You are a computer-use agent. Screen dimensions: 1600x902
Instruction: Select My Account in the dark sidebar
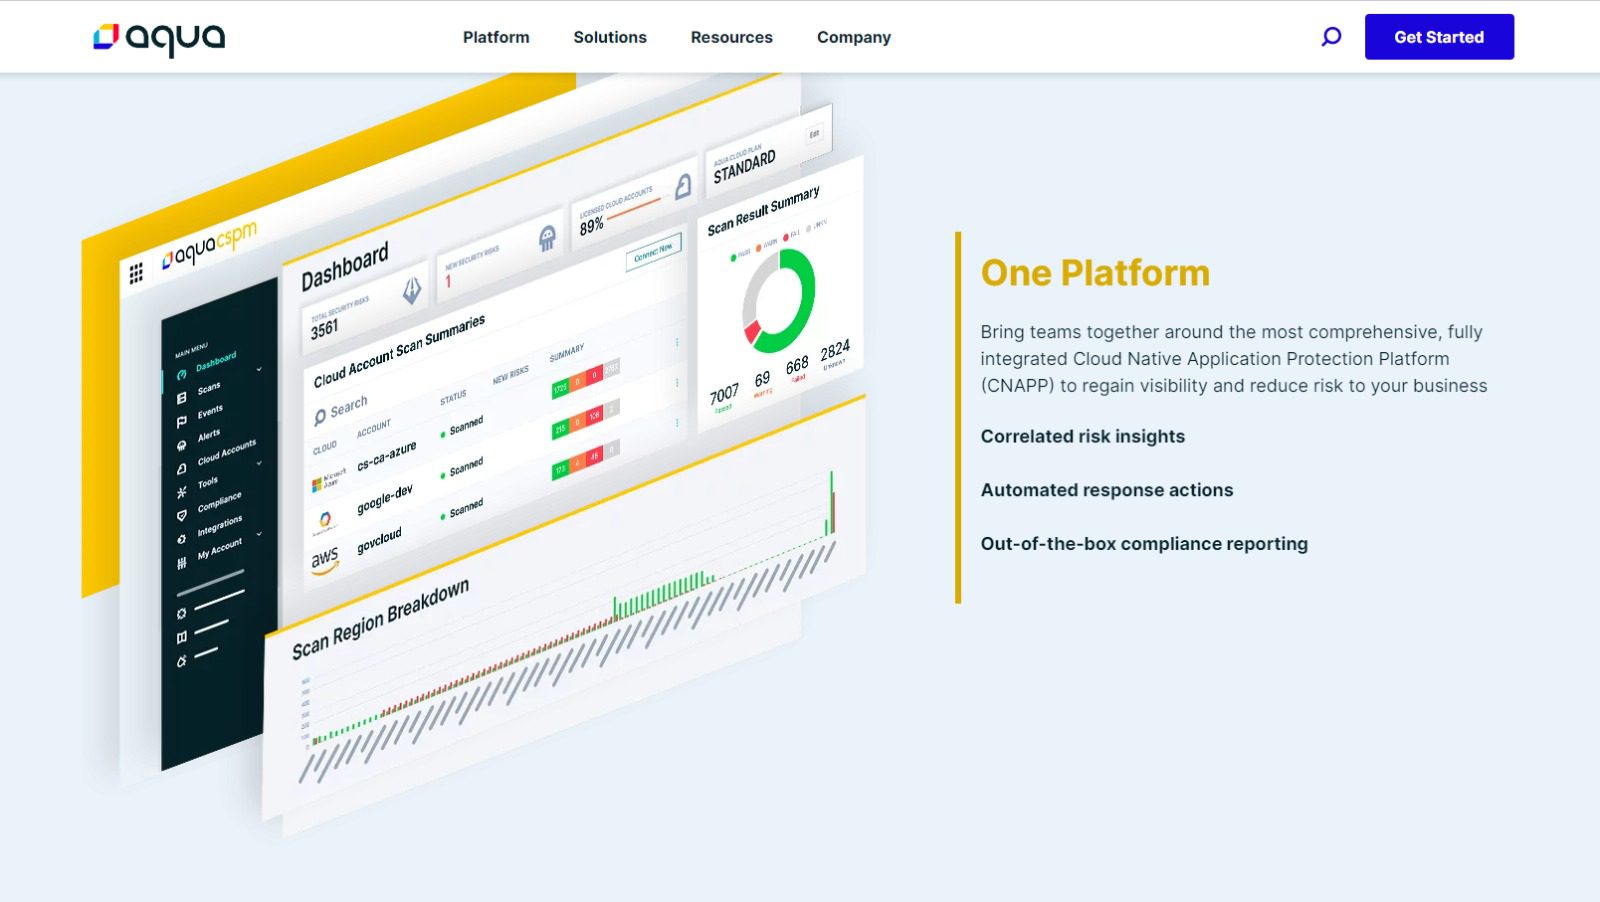click(219, 549)
